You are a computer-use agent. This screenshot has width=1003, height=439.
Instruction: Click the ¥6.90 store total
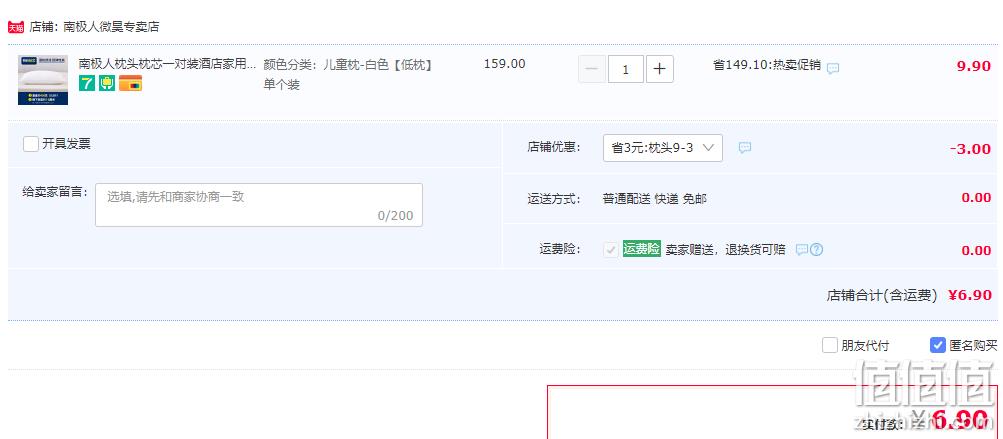click(x=970, y=295)
